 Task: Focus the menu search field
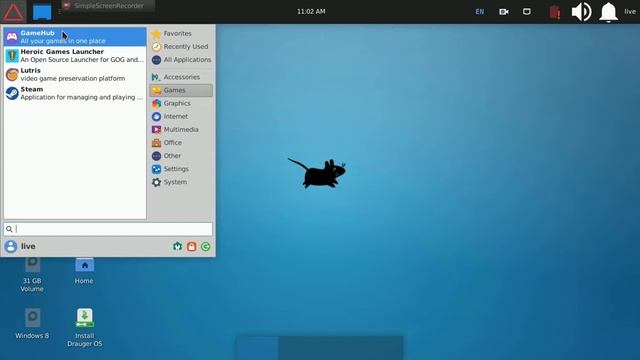coord(108,229)
